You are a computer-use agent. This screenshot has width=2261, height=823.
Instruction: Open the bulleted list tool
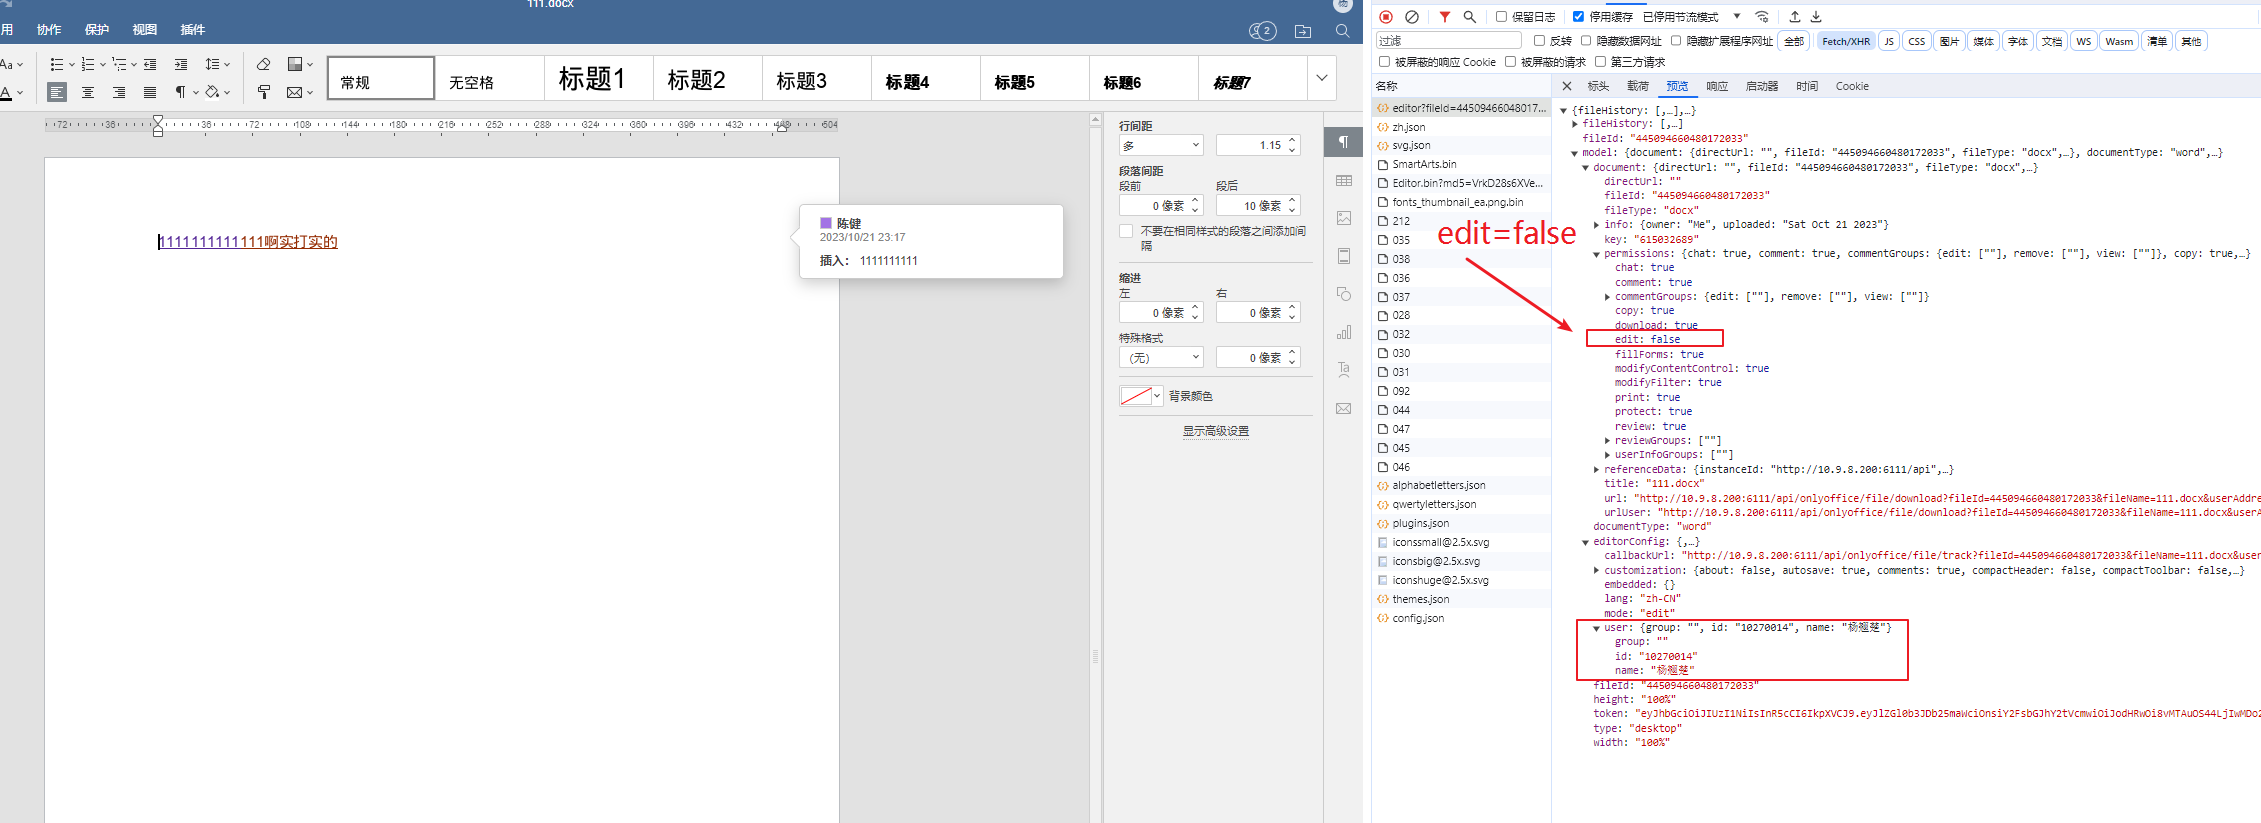tap(57, 64)
